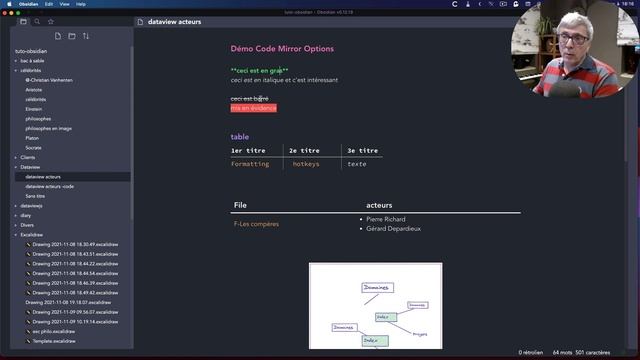Open the Aristote note
Viewport: 640px width, 360px height.
[33, 90]
